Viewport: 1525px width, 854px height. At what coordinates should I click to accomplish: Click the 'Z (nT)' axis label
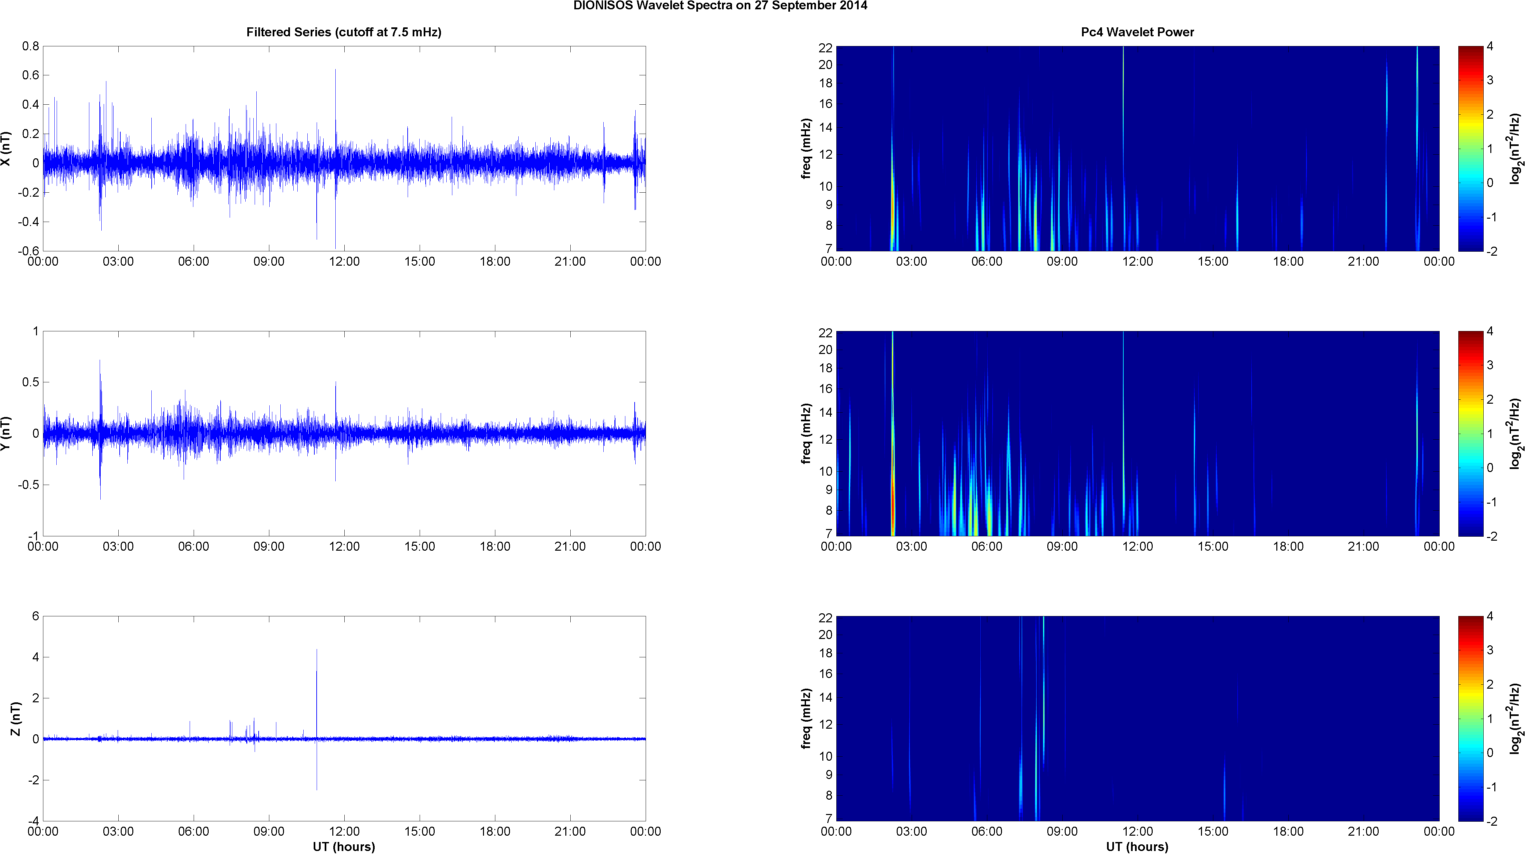(15, 718)
